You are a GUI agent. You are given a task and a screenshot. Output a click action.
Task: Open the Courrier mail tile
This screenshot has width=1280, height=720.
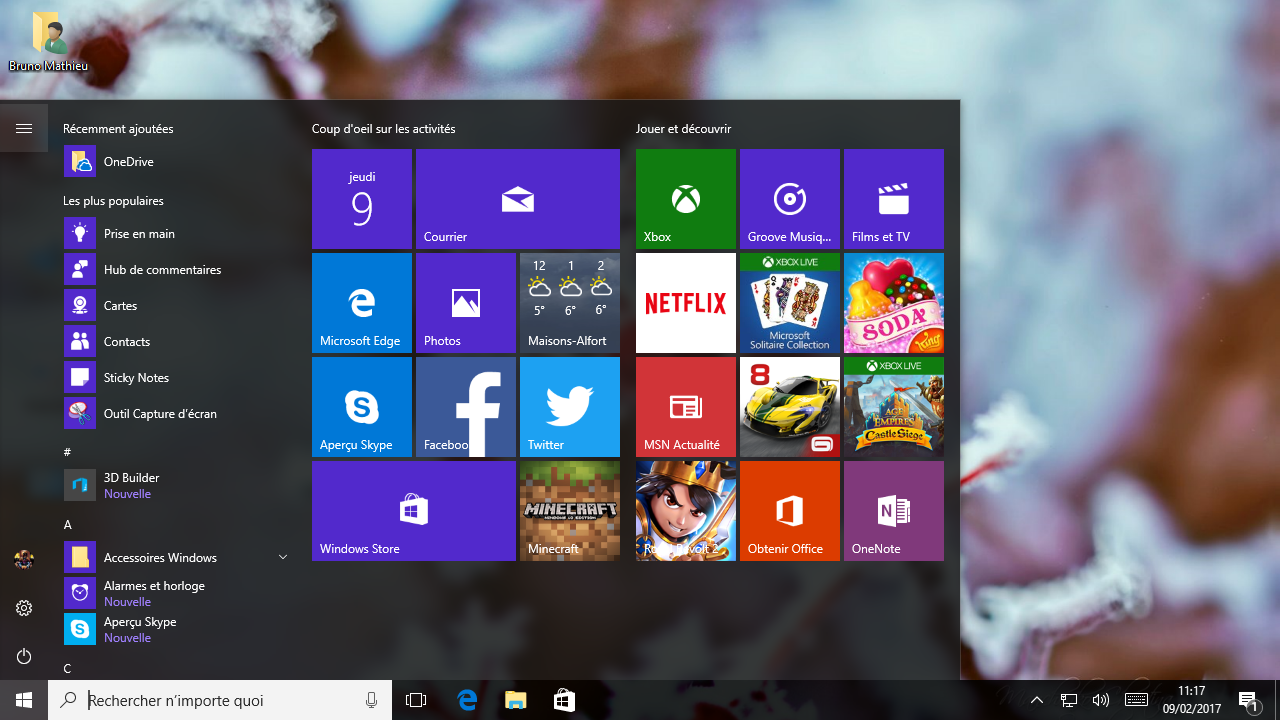pos(517,198)
